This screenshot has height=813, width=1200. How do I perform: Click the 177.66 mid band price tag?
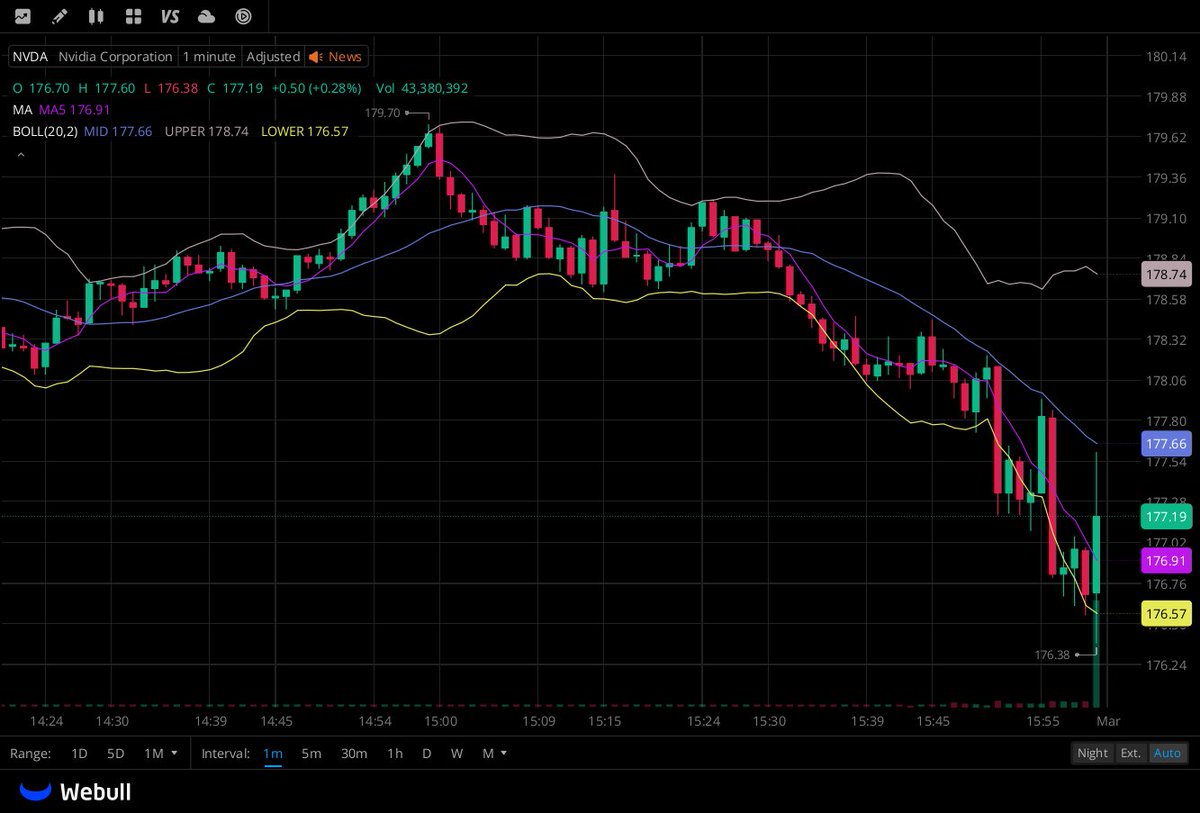pos(1166,444)
